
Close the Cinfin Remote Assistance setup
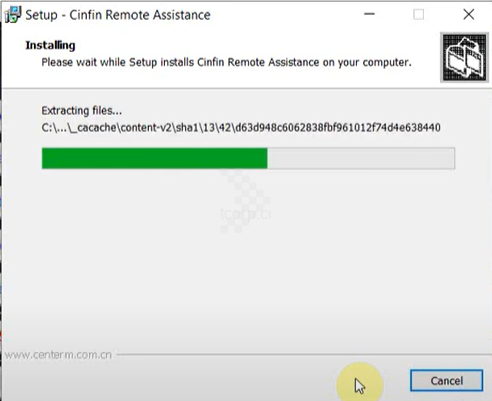click(469, 14)
